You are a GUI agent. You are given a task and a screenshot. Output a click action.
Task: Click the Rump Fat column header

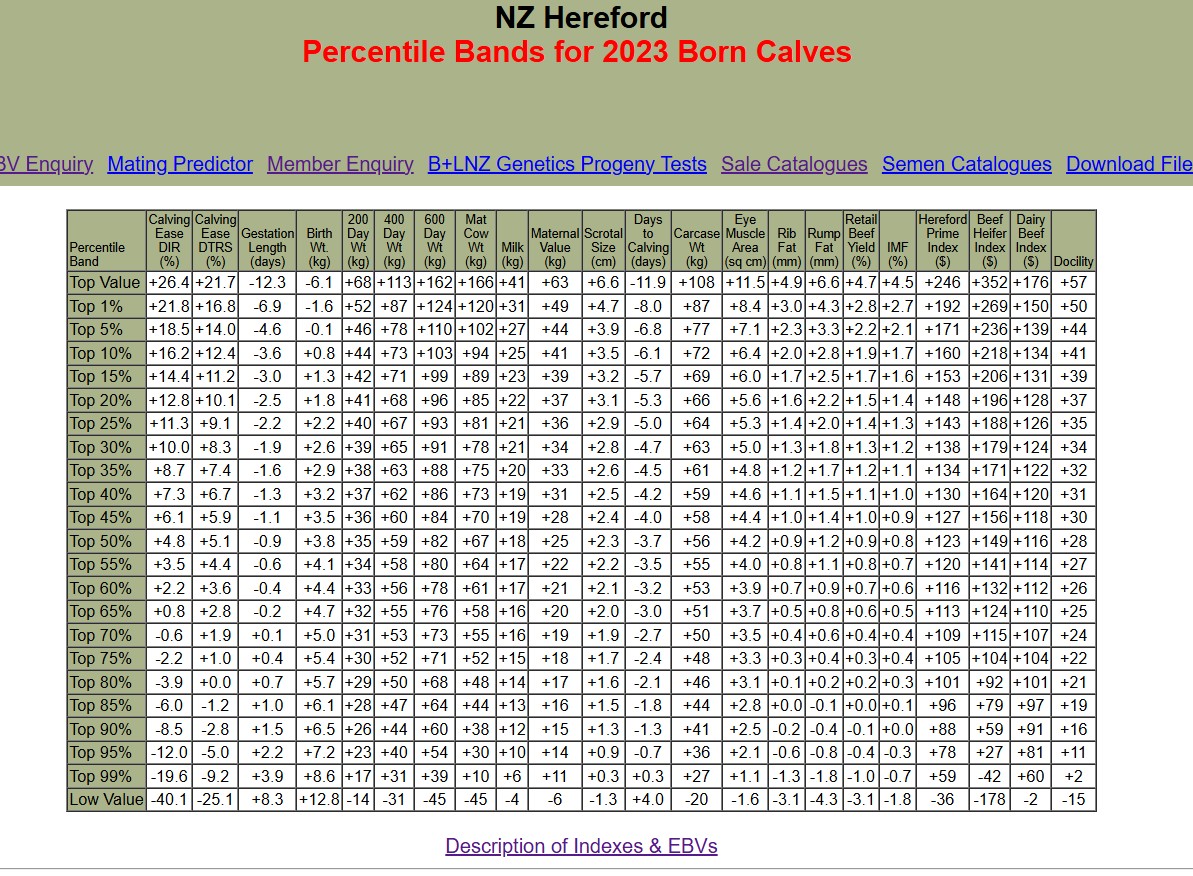click(x=824, y=241)
